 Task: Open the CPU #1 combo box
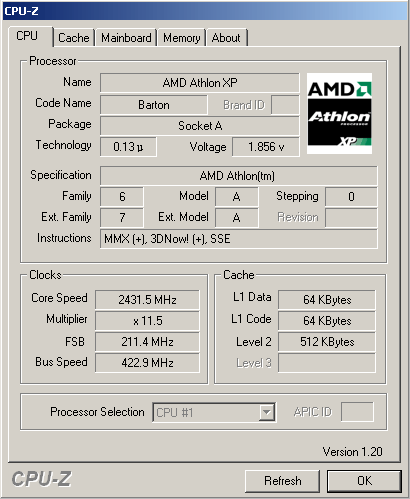(214, 413)
